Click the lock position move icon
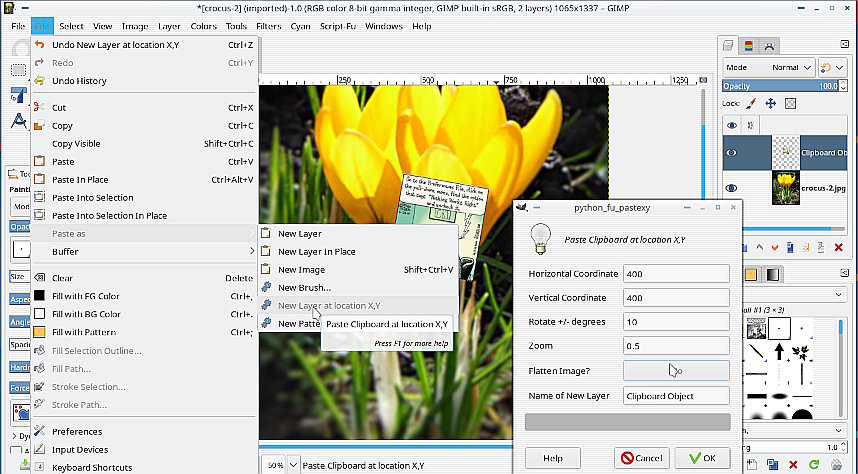Image resolution: width=858 pixels, height=474 pixels. [770, 103]
